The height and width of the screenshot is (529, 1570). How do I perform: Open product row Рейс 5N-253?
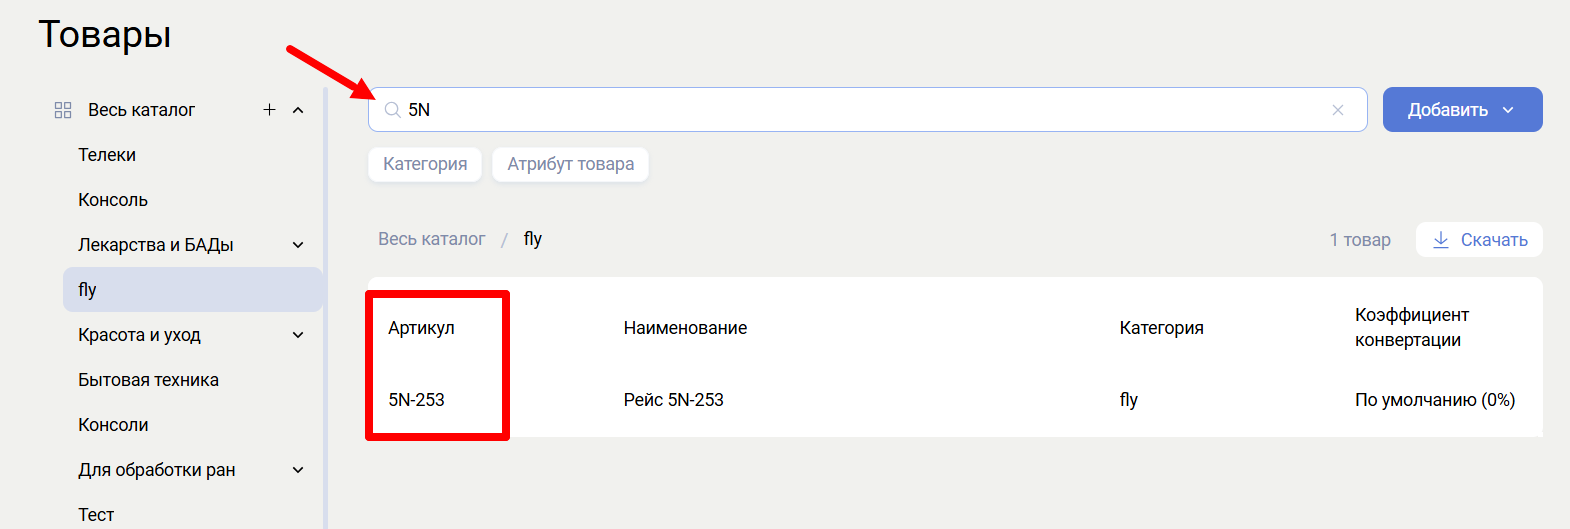[673, 400]
